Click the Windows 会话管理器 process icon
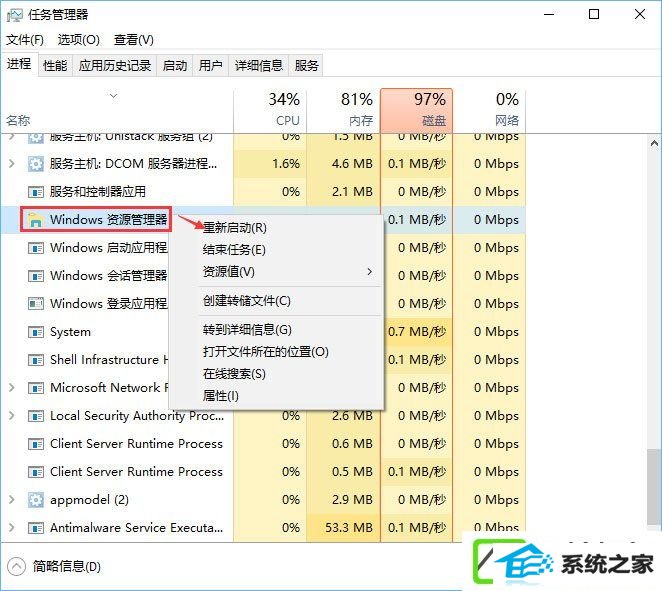The height and width of the screenshot is (591, 662). [x=35, y=276]
